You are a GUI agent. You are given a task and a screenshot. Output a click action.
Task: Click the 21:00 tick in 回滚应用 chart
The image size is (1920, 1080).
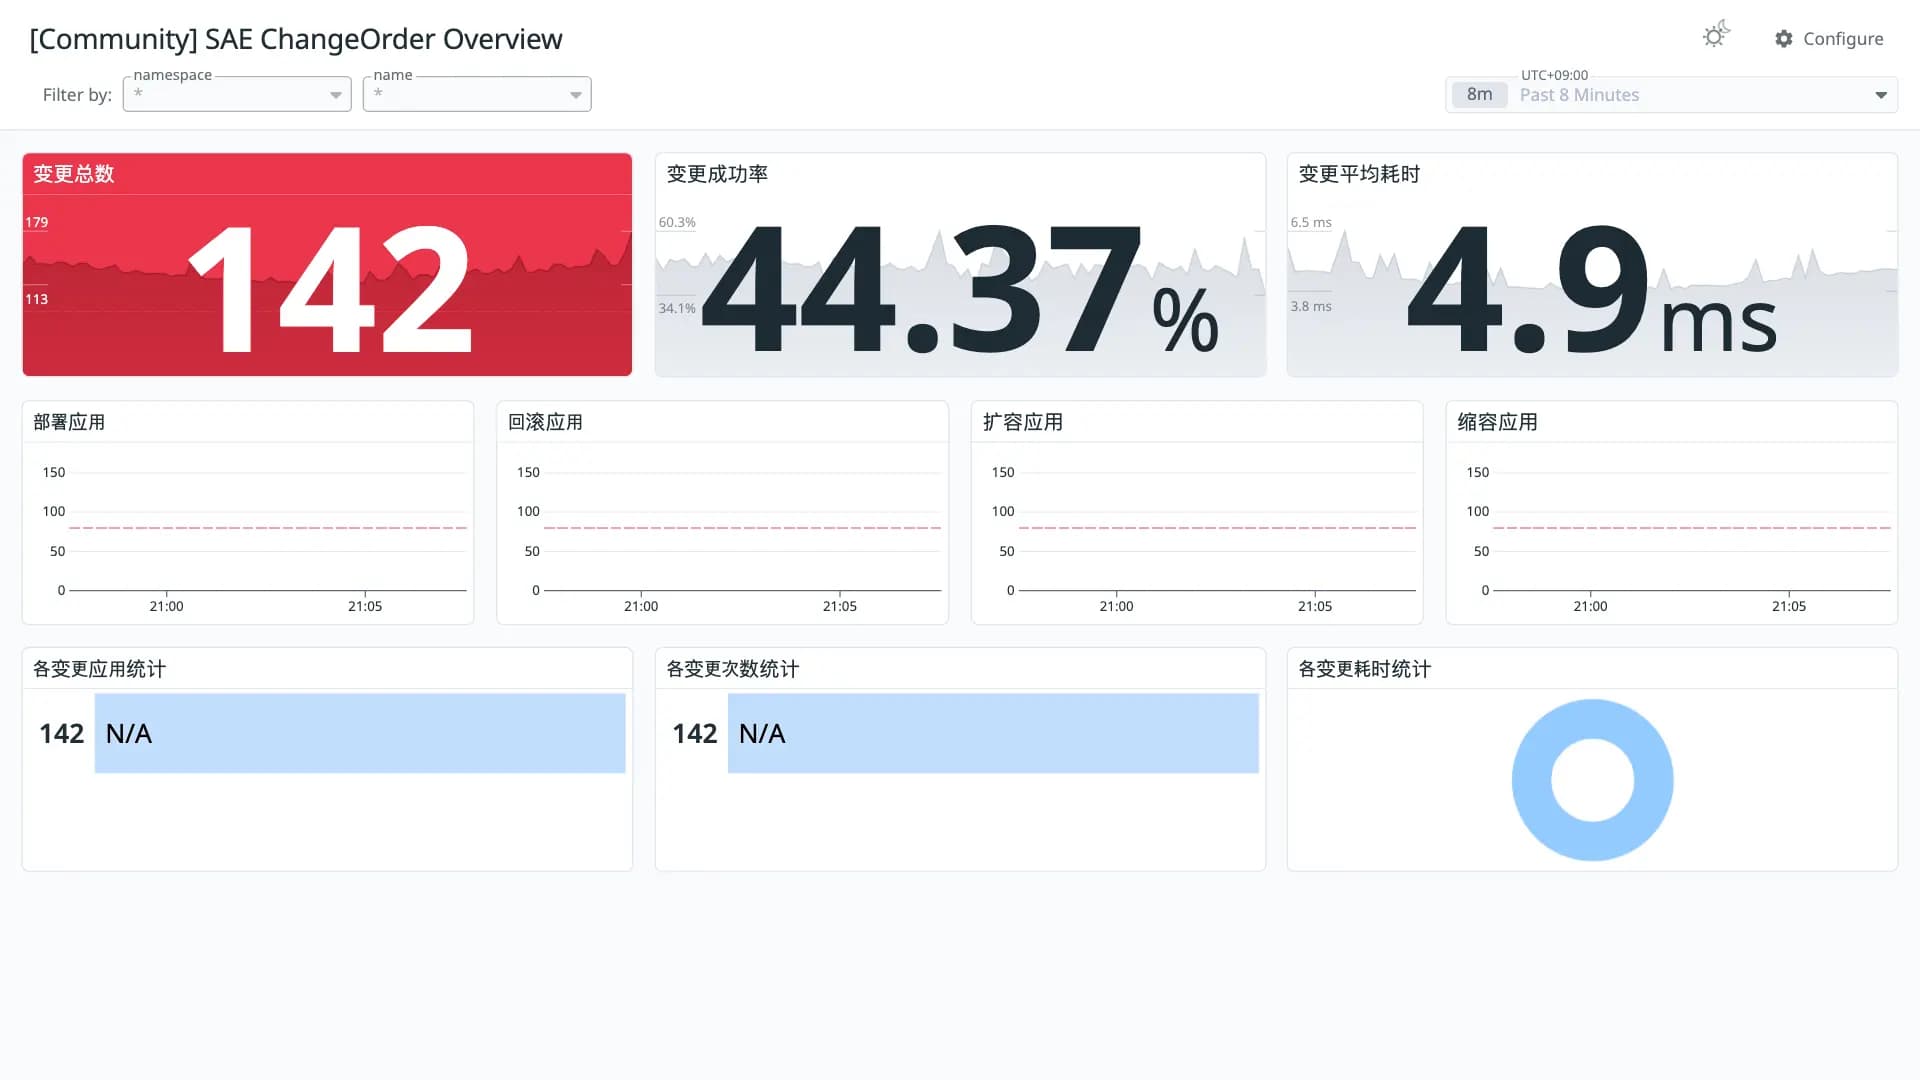(x=641, y=606)
